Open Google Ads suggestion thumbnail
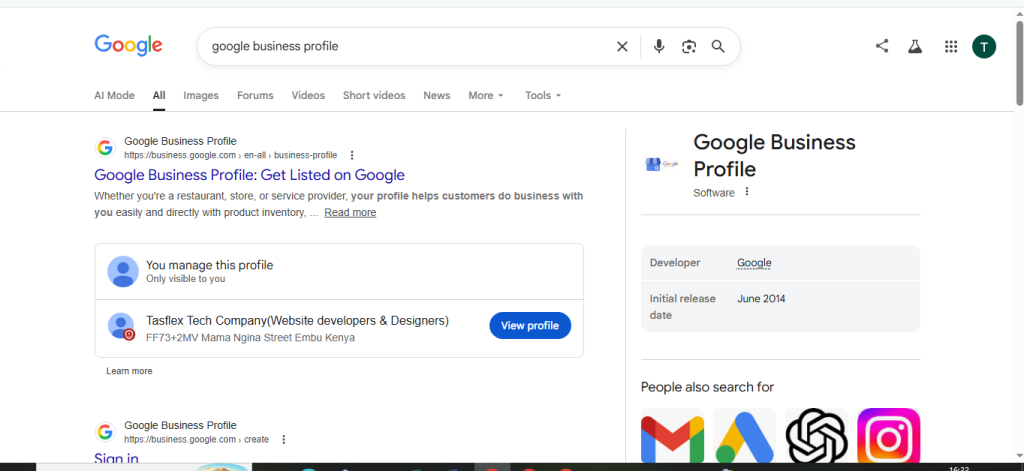The image size is (1024, 471). click(x=744, y=436)
